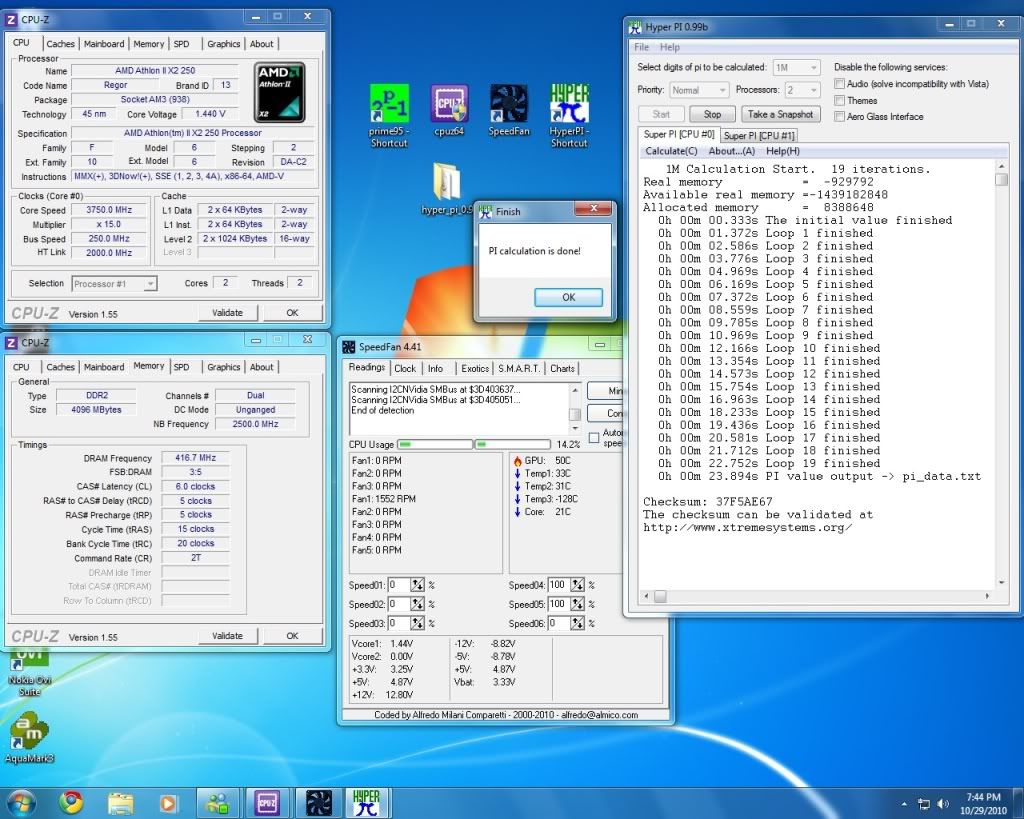Open the cpuz64 desktop icon
This screenshot has height=819, width=1024.
(x=449, y=110)
